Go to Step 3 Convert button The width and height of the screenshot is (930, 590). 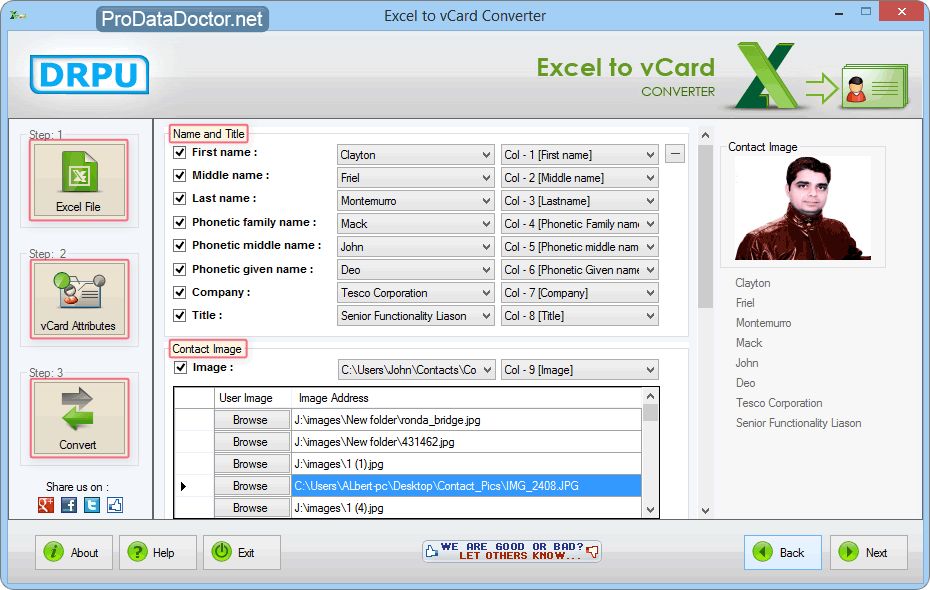78,418
